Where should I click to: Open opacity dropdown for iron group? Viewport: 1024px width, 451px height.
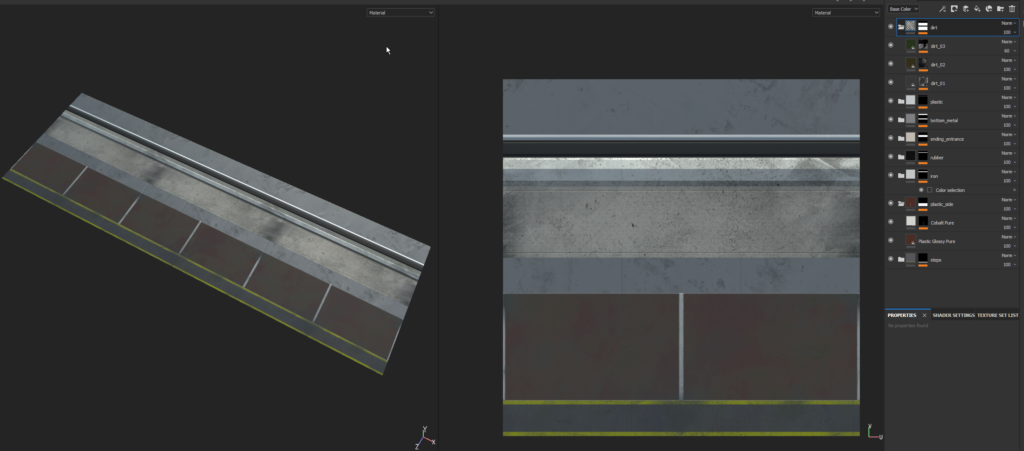(1009, 180)
